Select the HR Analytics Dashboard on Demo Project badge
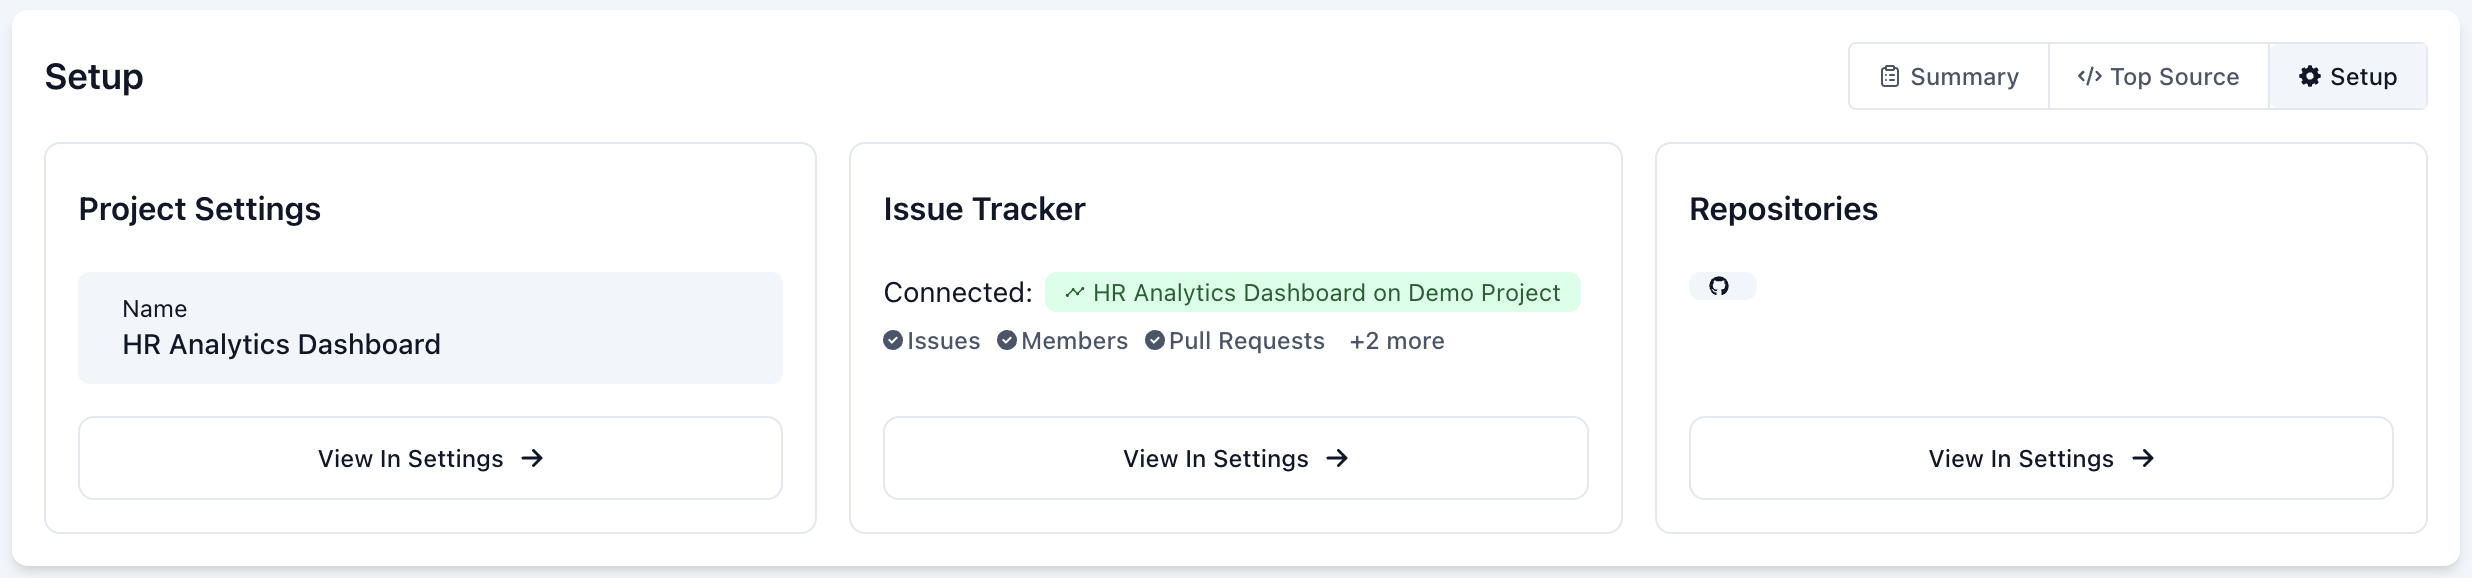 [1313, 292]
